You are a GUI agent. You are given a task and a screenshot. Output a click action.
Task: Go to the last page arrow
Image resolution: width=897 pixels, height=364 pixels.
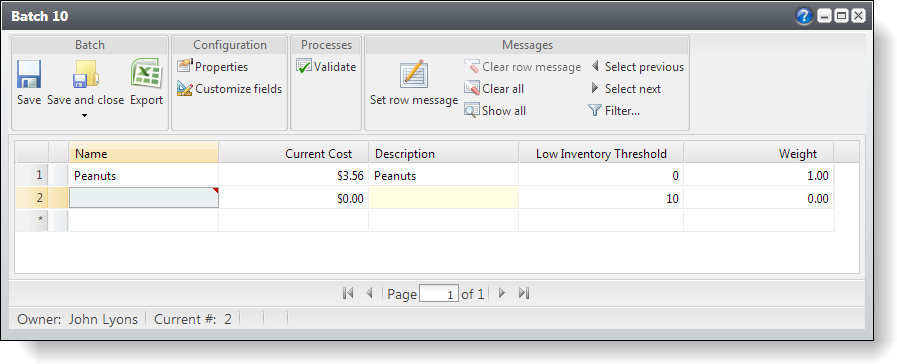(x=523, y=294)
